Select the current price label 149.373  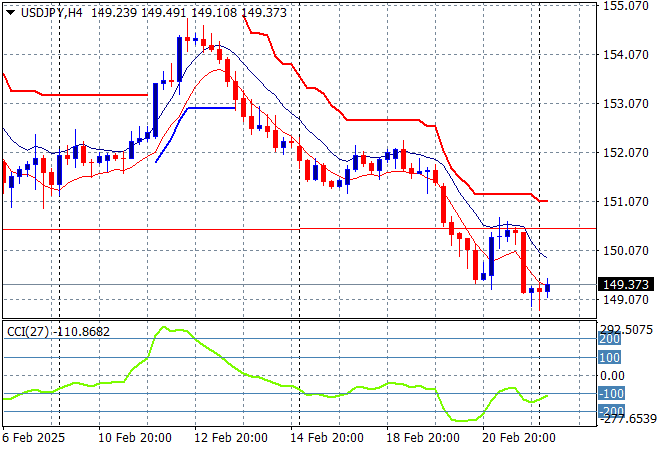click(x=628, y=285)
